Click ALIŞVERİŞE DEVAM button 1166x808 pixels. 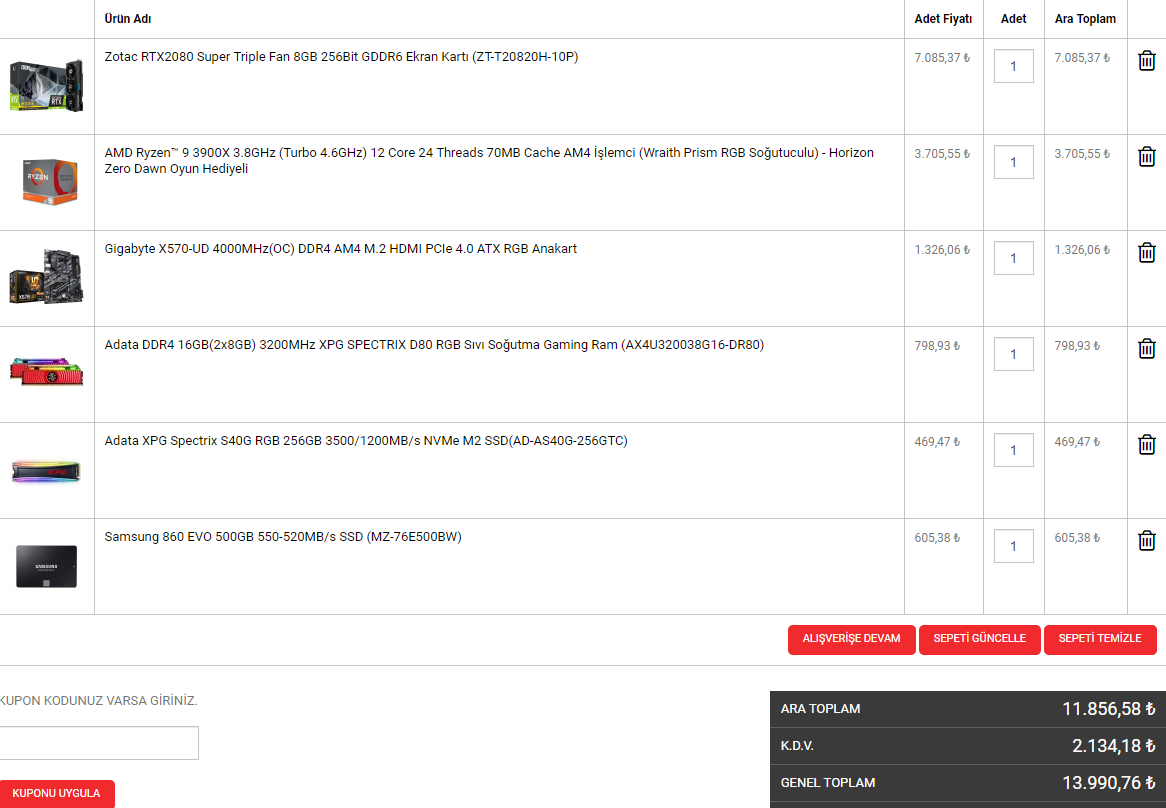tap(851, 639)
